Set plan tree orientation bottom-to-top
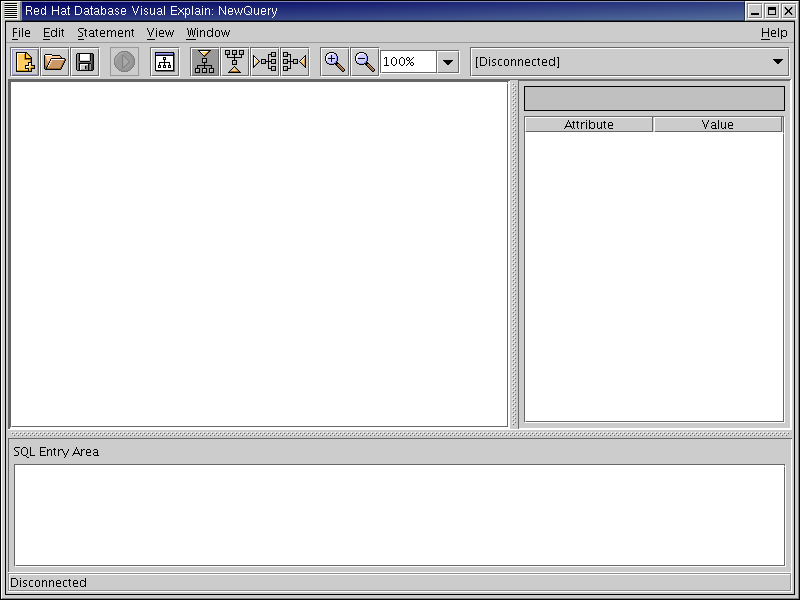 (x=235, y=62)
